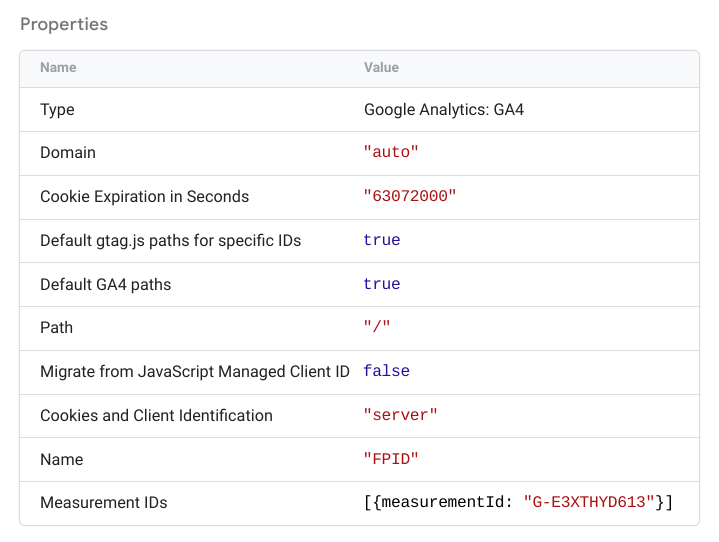Select Cookies and Client Identification label
The height and width of the screenshot is (542, 719).
[x=156, y=416]
